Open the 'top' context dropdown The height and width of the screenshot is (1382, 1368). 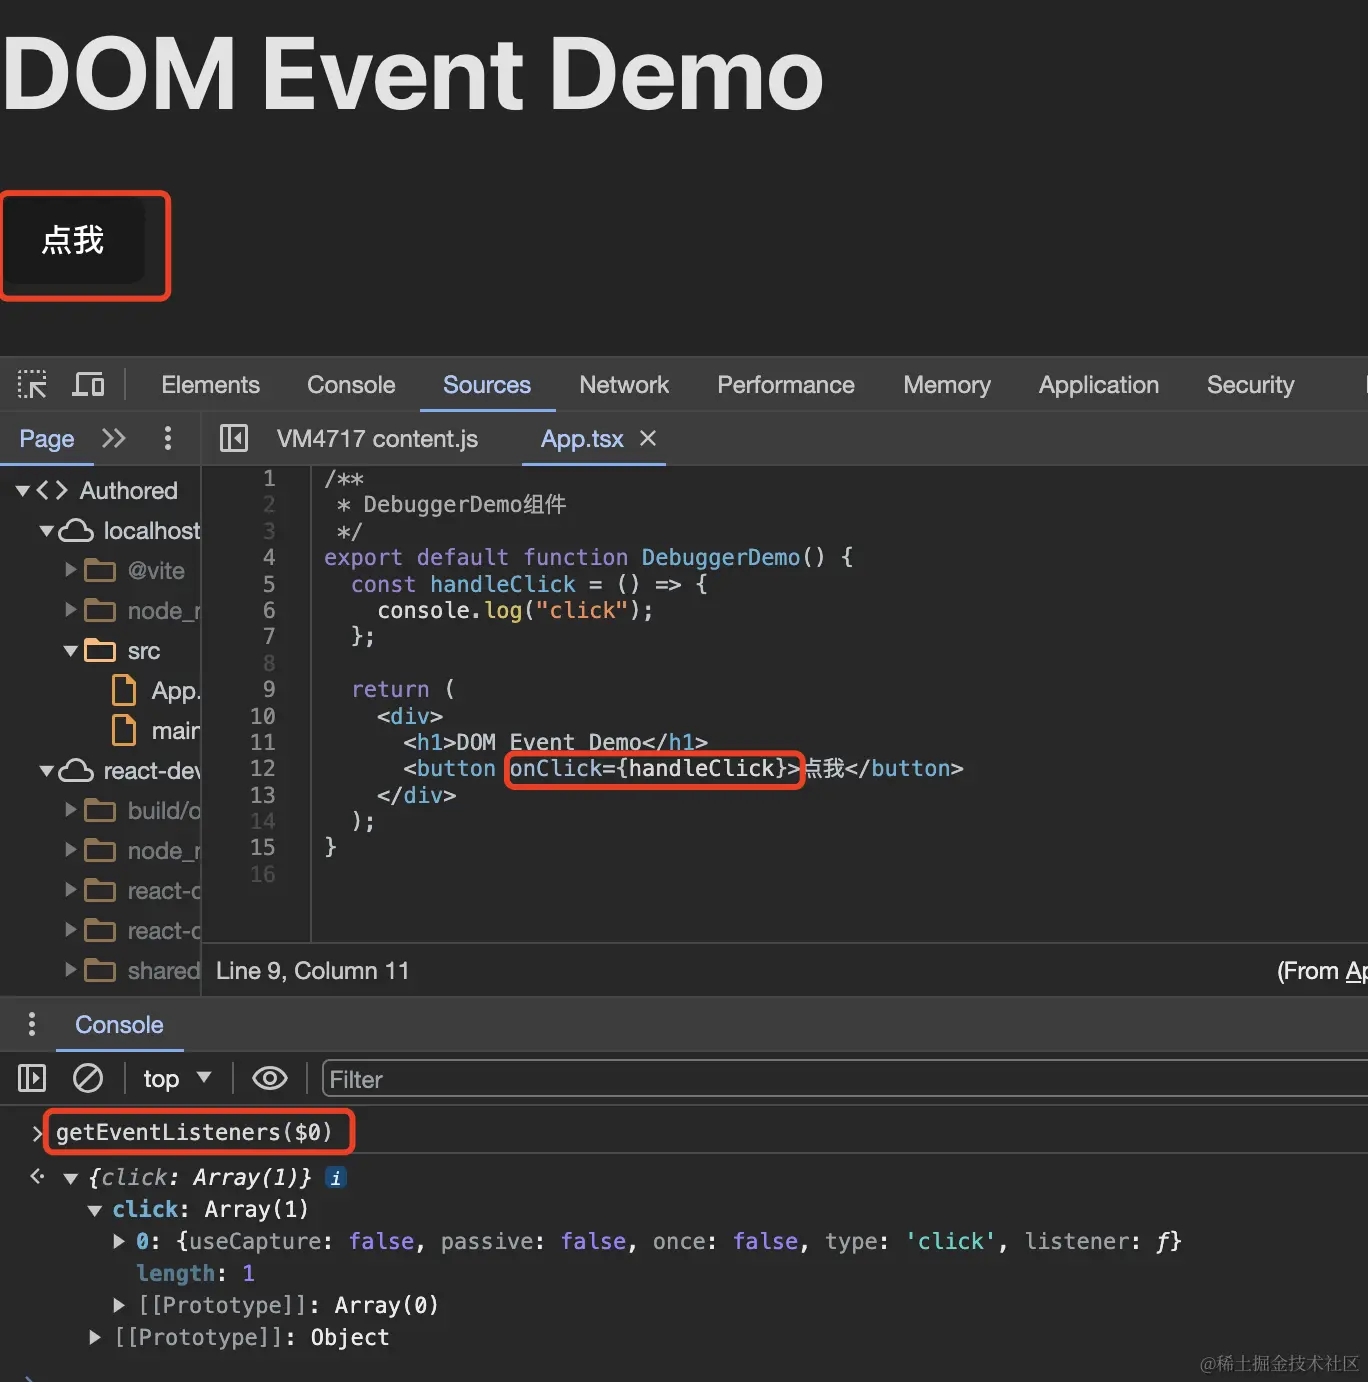pyautogui.click(x=177, y=1079)
